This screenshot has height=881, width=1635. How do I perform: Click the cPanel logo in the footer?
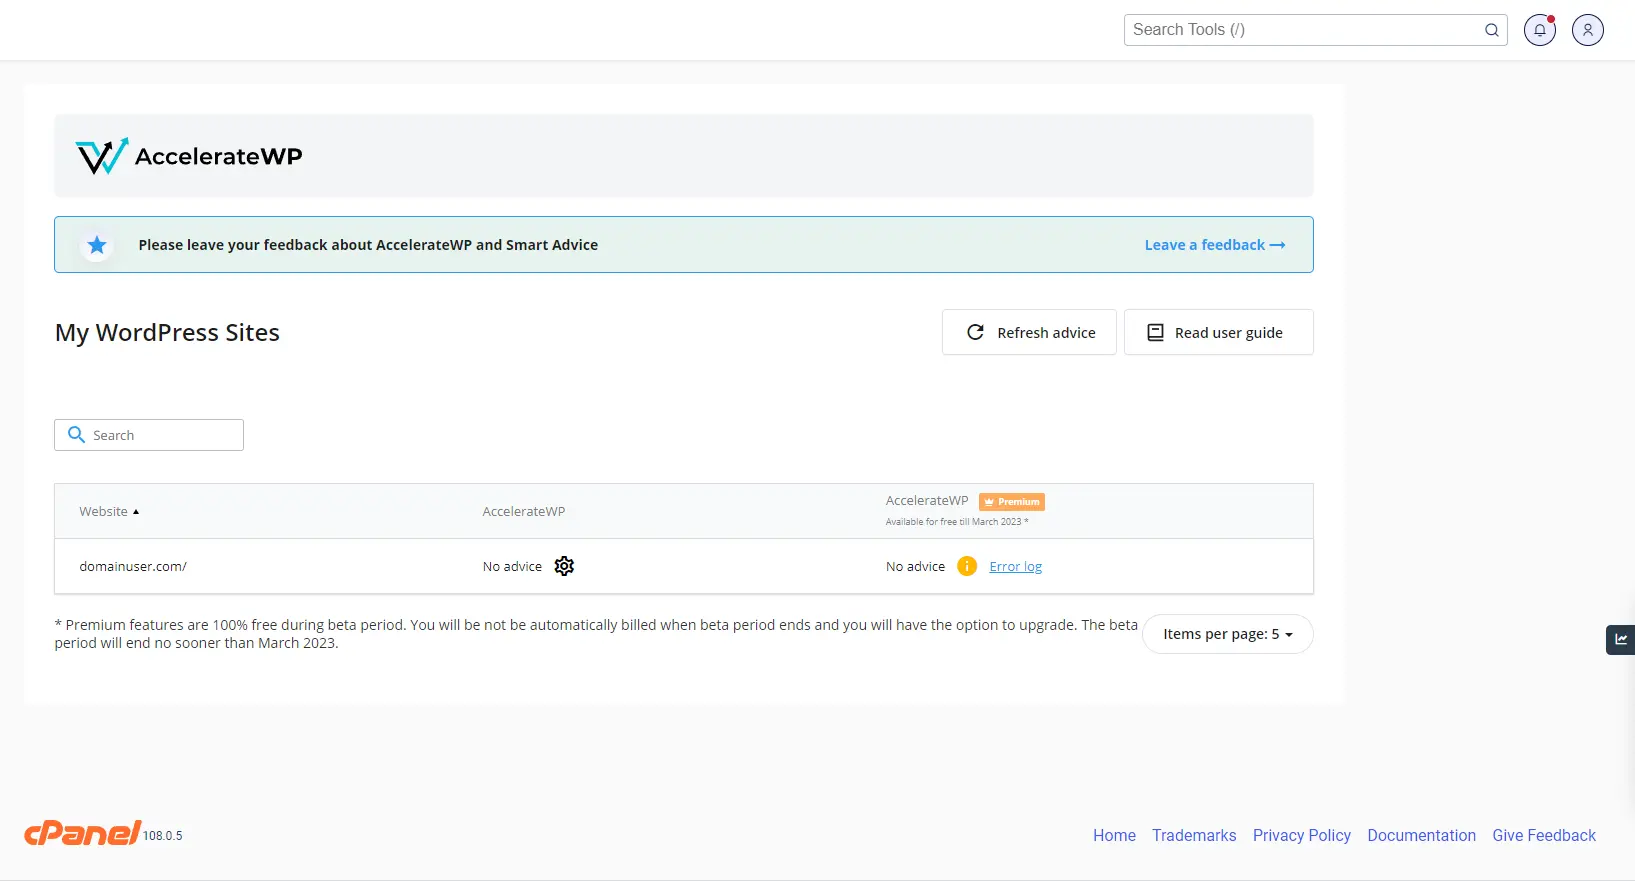click(83, 832)
